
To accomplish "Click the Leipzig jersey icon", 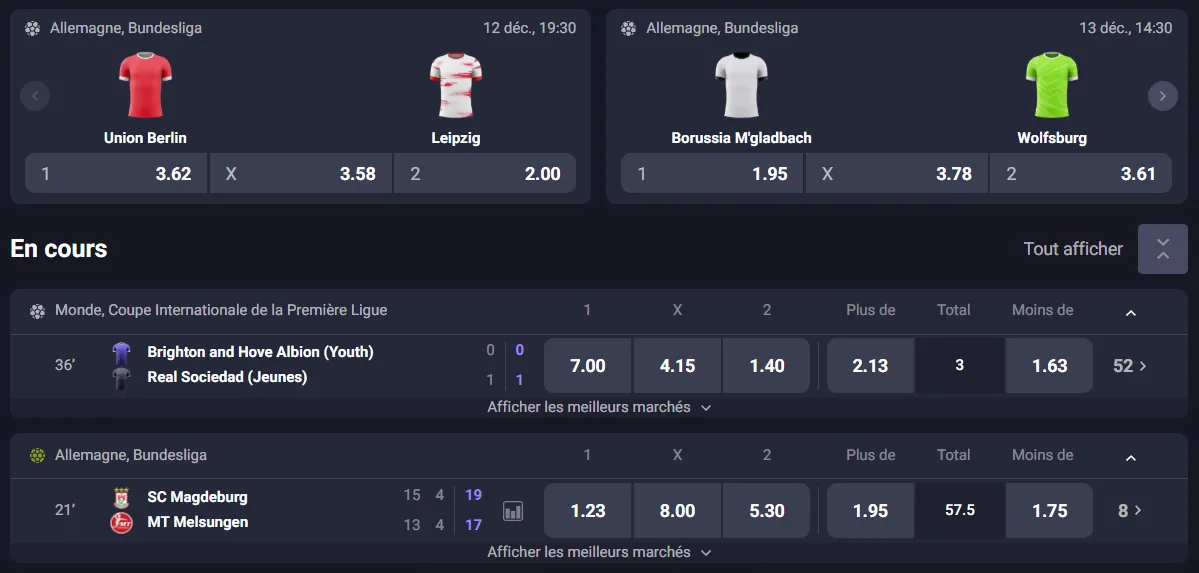I will point(456,85).
